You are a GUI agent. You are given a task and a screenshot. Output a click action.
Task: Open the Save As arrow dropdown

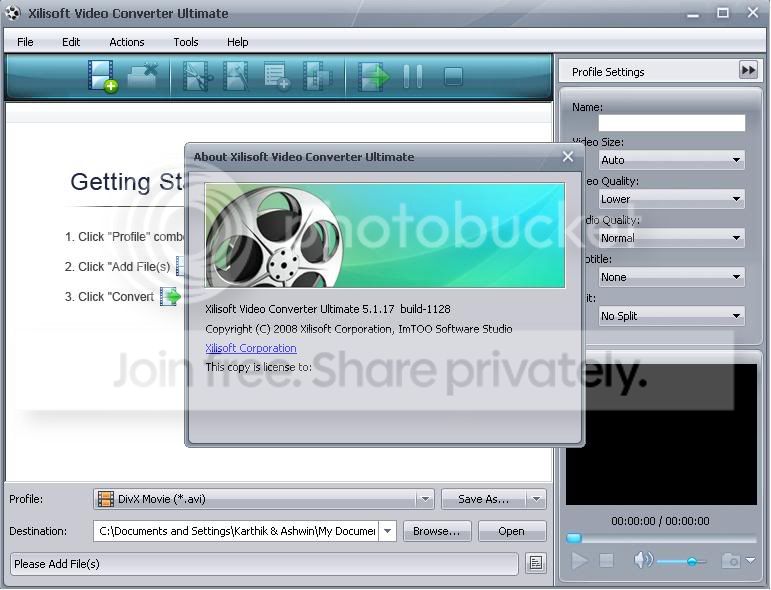tap(536, 499)
